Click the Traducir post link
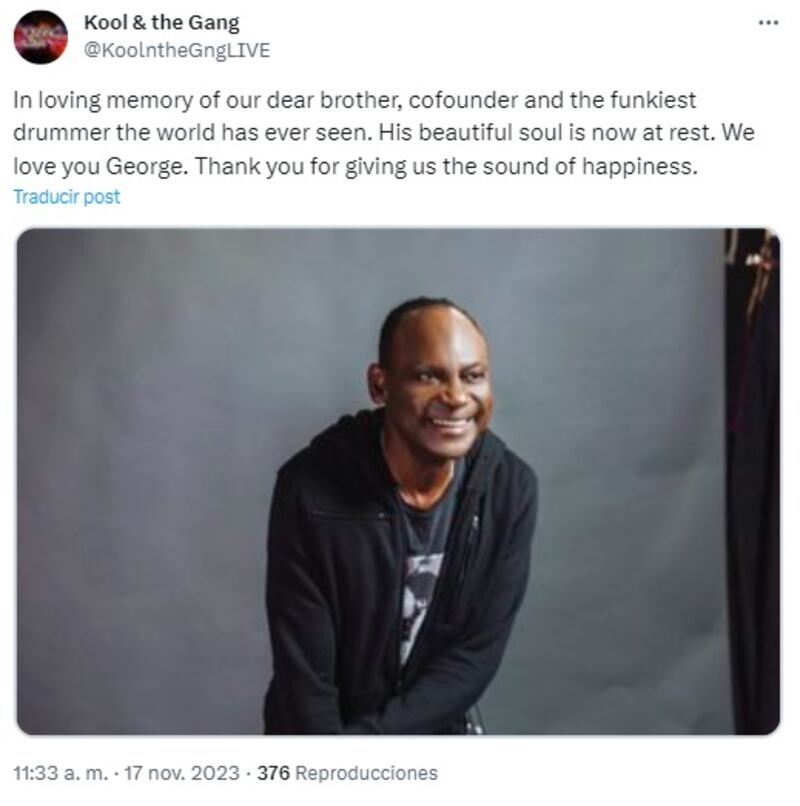Viewport: 800px width, 806px height. click(x=67, y=197)
